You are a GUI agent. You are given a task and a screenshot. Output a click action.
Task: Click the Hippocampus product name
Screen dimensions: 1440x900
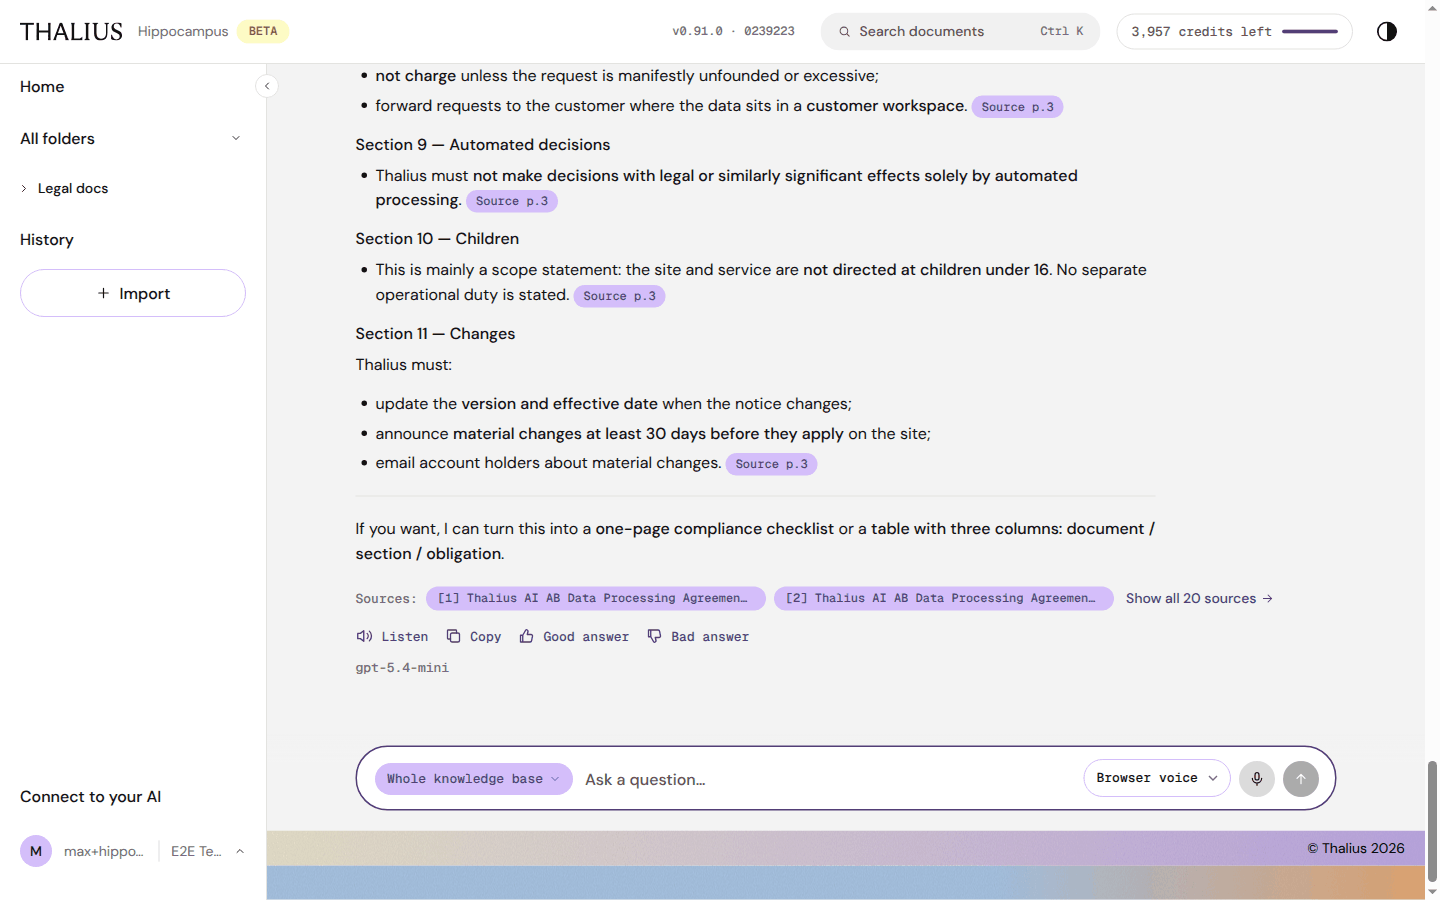(183, 32)
